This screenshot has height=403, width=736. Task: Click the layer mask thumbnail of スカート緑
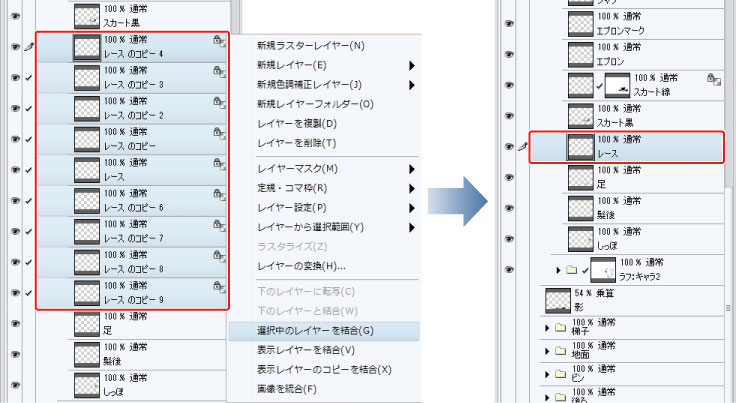(x=617, y=85)
